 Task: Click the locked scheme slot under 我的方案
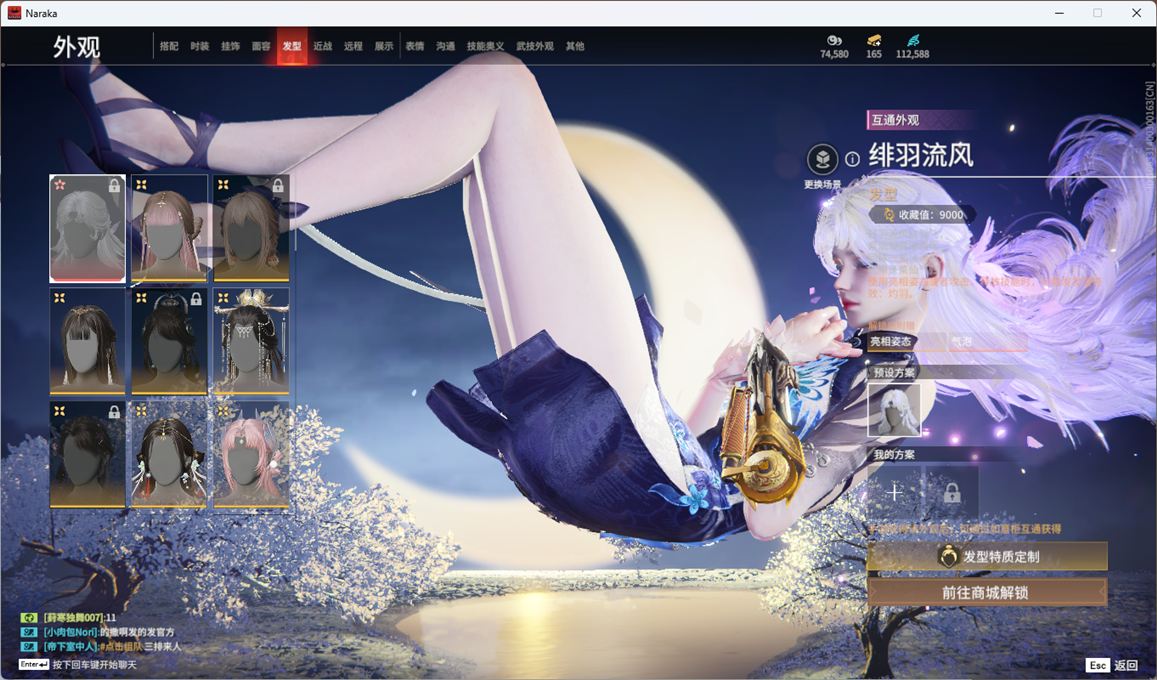952,493
